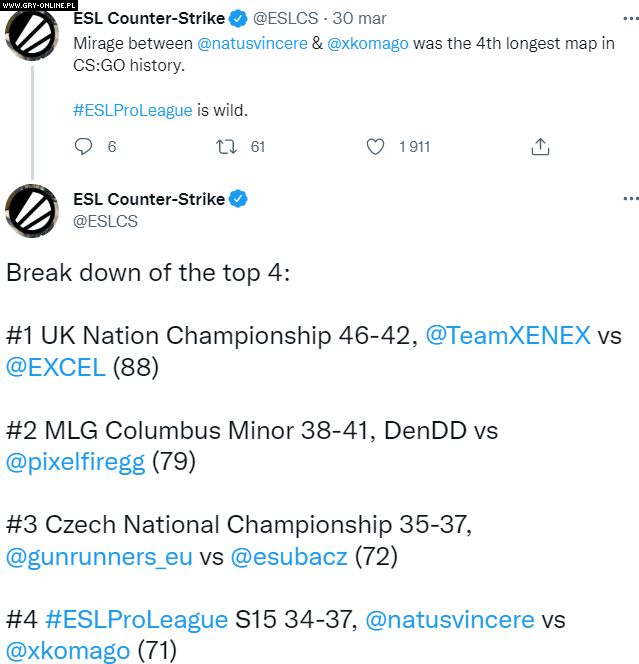This screenshot has height=664, width=639.
Task: Like the first tweet with the heart icon
Action: [x=376, y=147]
